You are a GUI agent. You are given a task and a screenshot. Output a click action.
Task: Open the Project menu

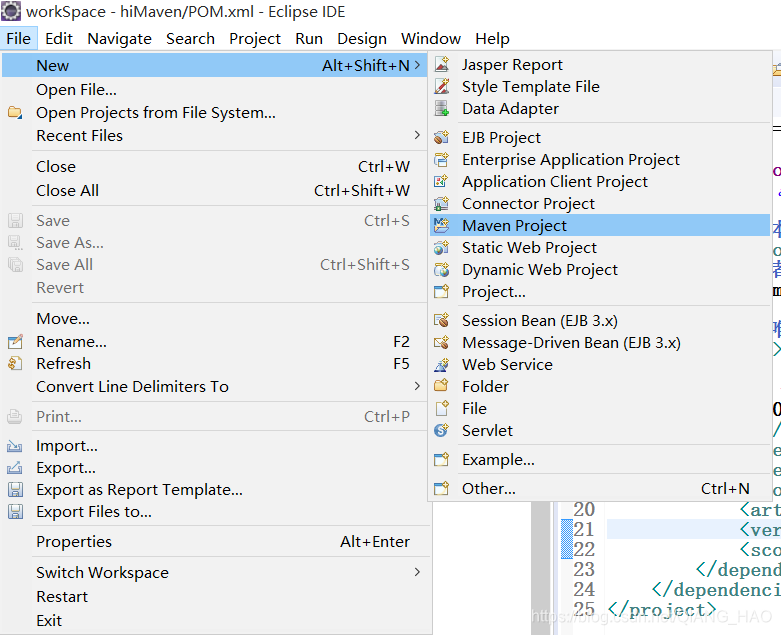[x=255, y=38]
